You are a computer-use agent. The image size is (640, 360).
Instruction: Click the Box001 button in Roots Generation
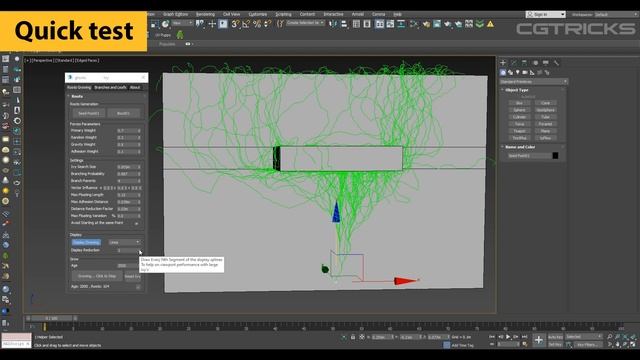point(124,113)
